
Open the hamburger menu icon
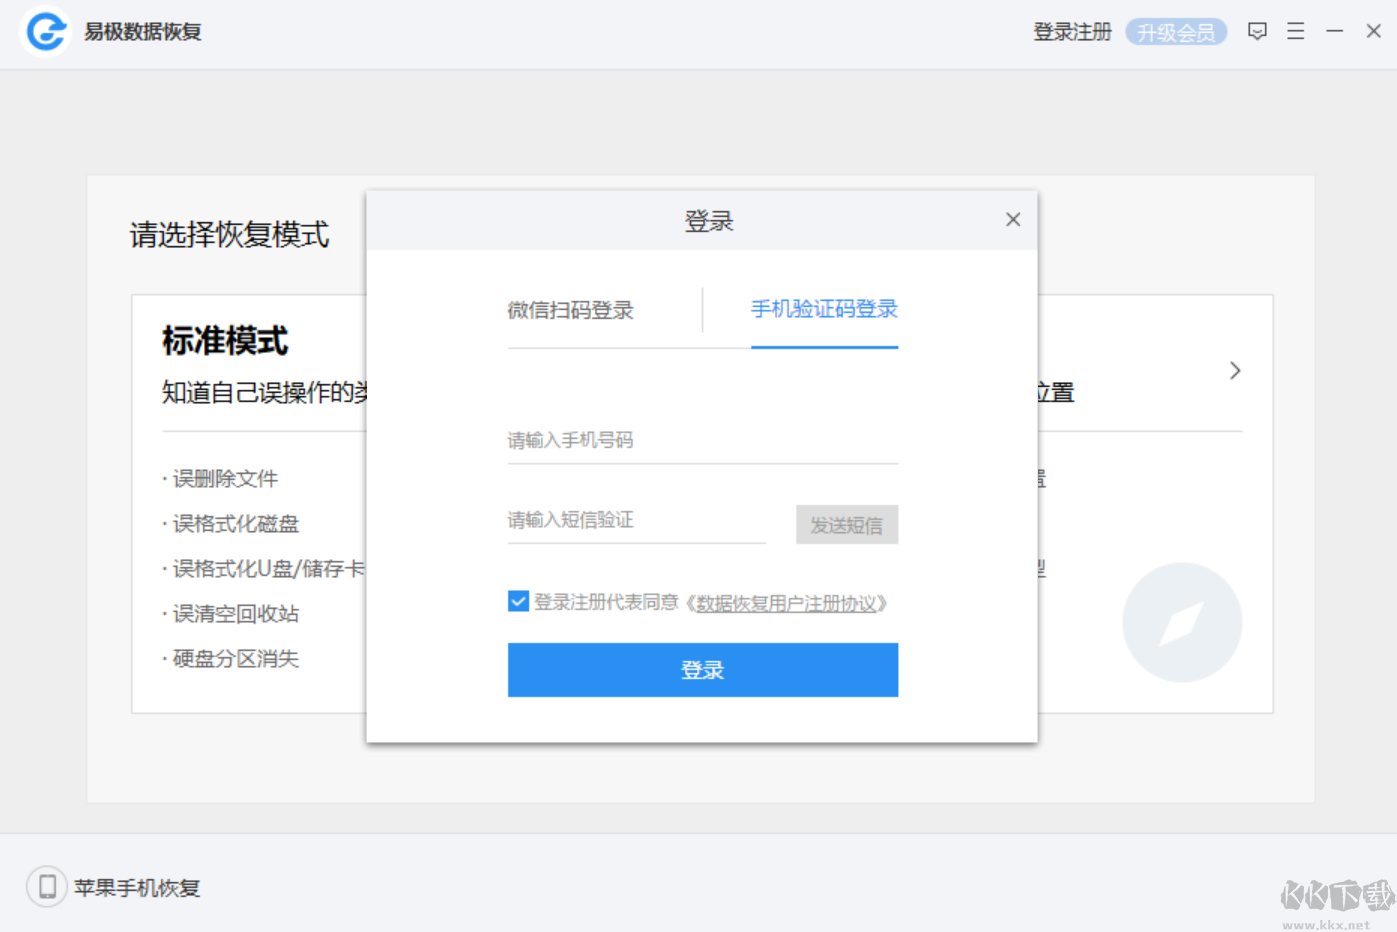click(1295, 31)
